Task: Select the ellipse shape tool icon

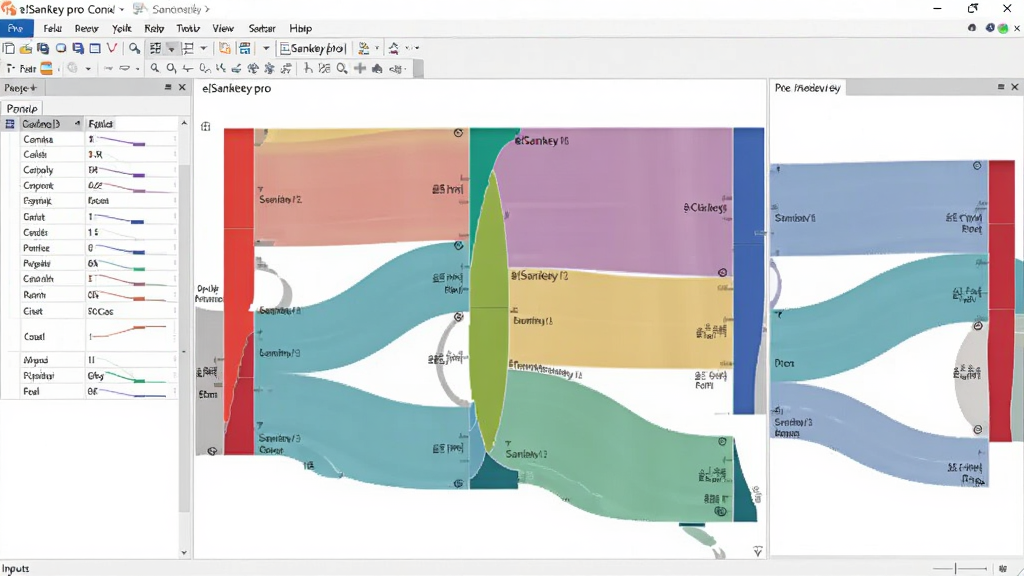Action: pyautogui.click(x=125, y=68)
